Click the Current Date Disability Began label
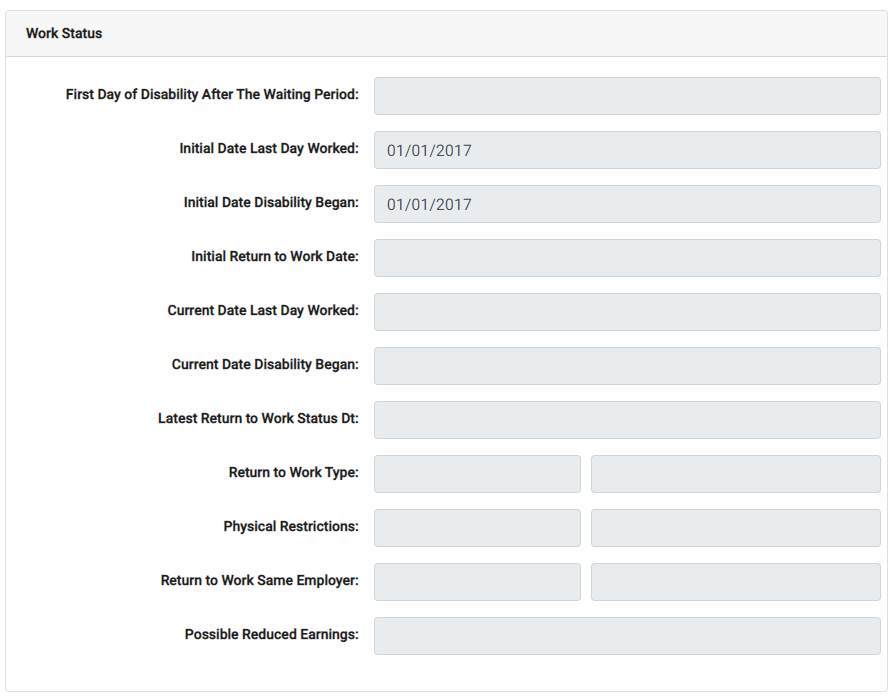 (265, 364)
